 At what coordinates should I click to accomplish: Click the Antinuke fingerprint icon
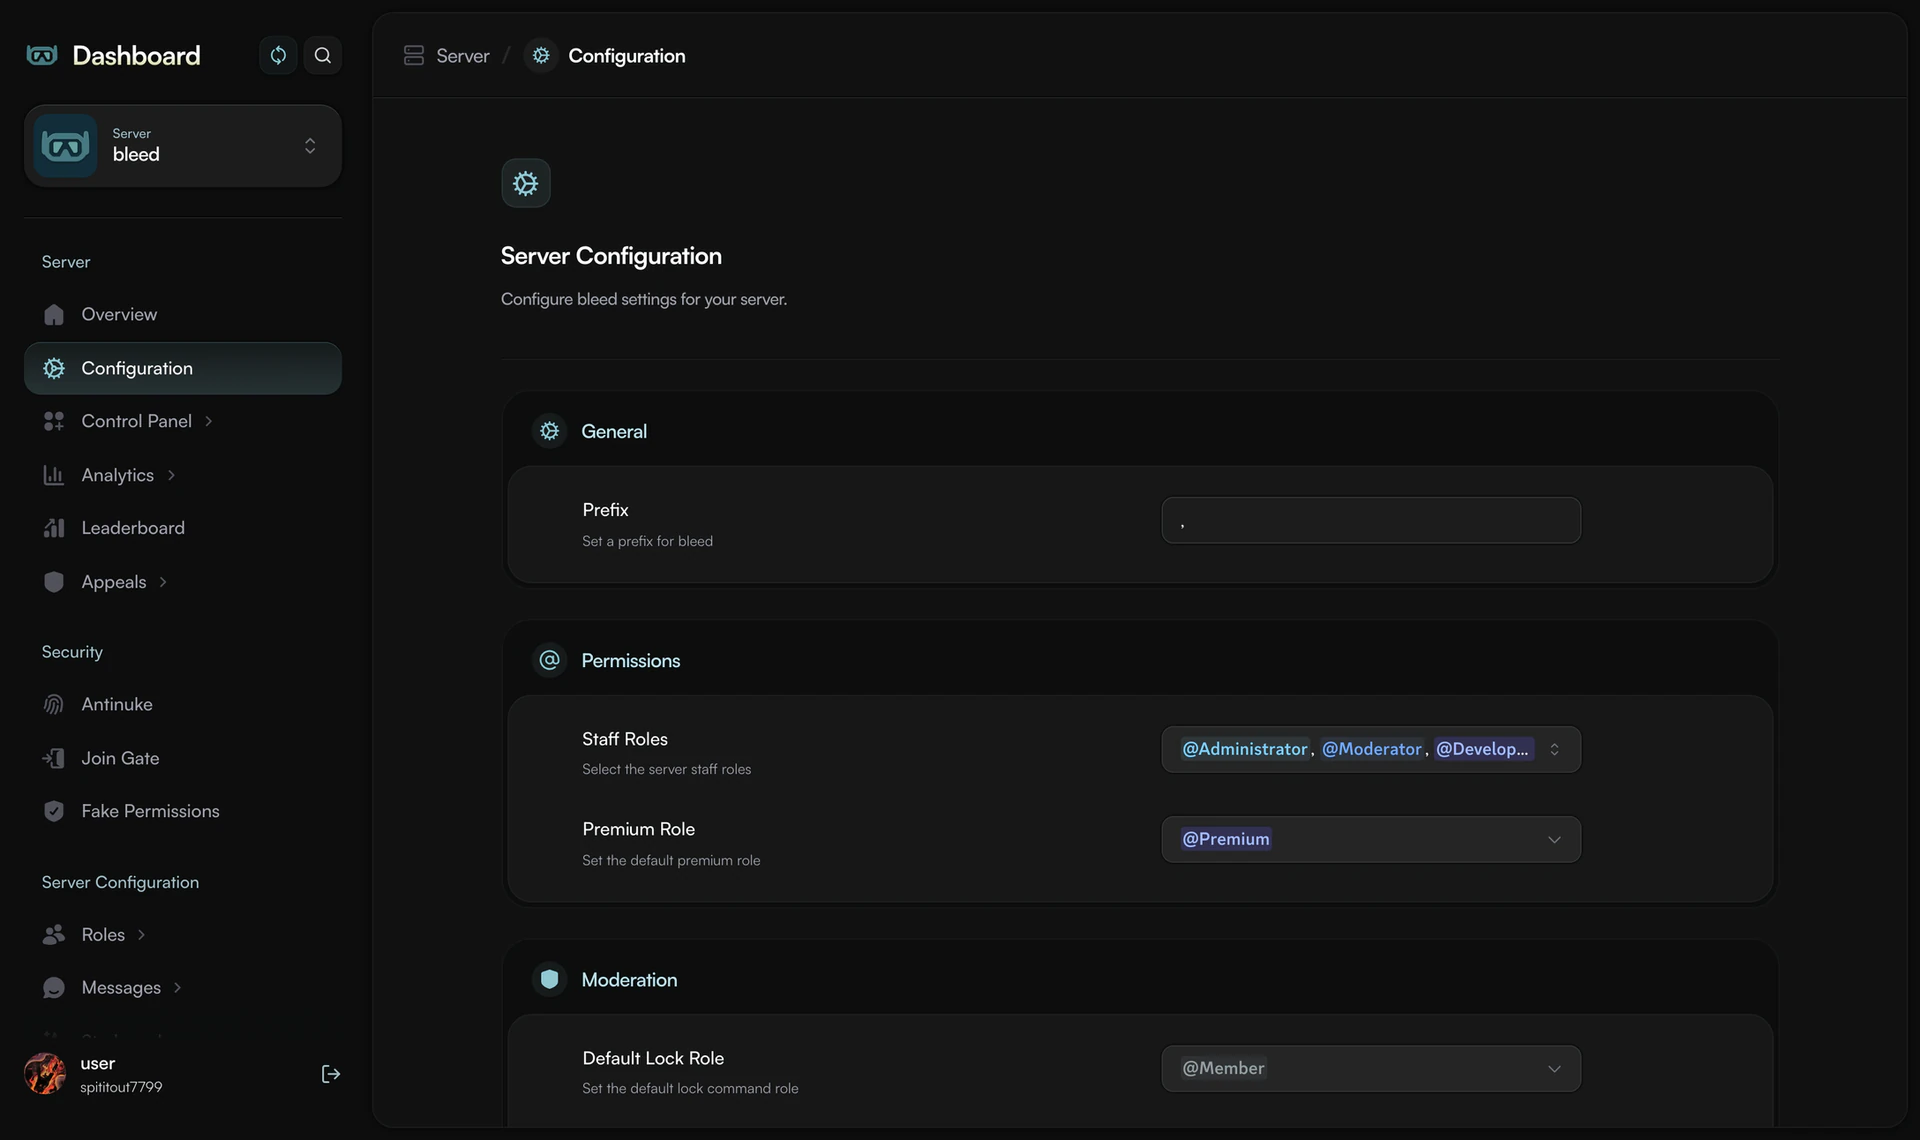point(54,705)
